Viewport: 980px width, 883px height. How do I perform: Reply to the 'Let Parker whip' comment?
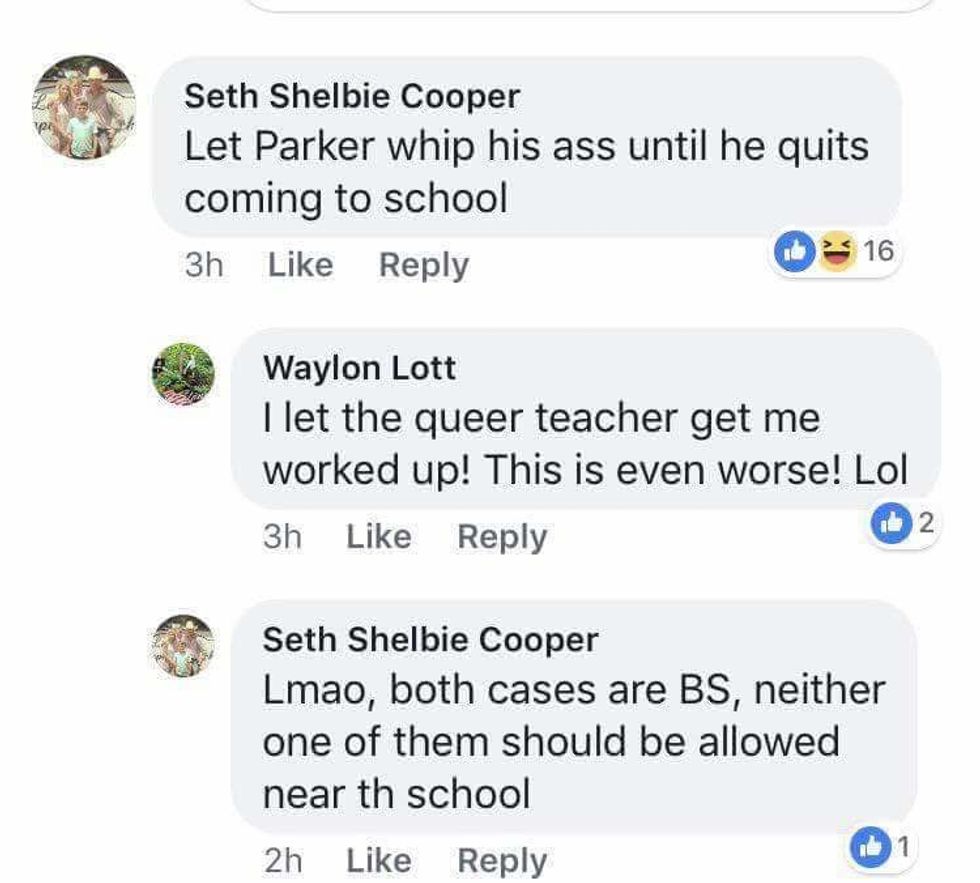click(424, 266)
